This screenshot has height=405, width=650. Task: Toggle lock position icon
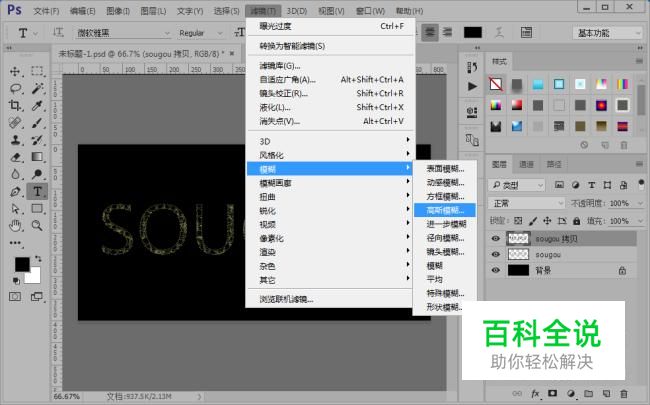tap(547, 221)
